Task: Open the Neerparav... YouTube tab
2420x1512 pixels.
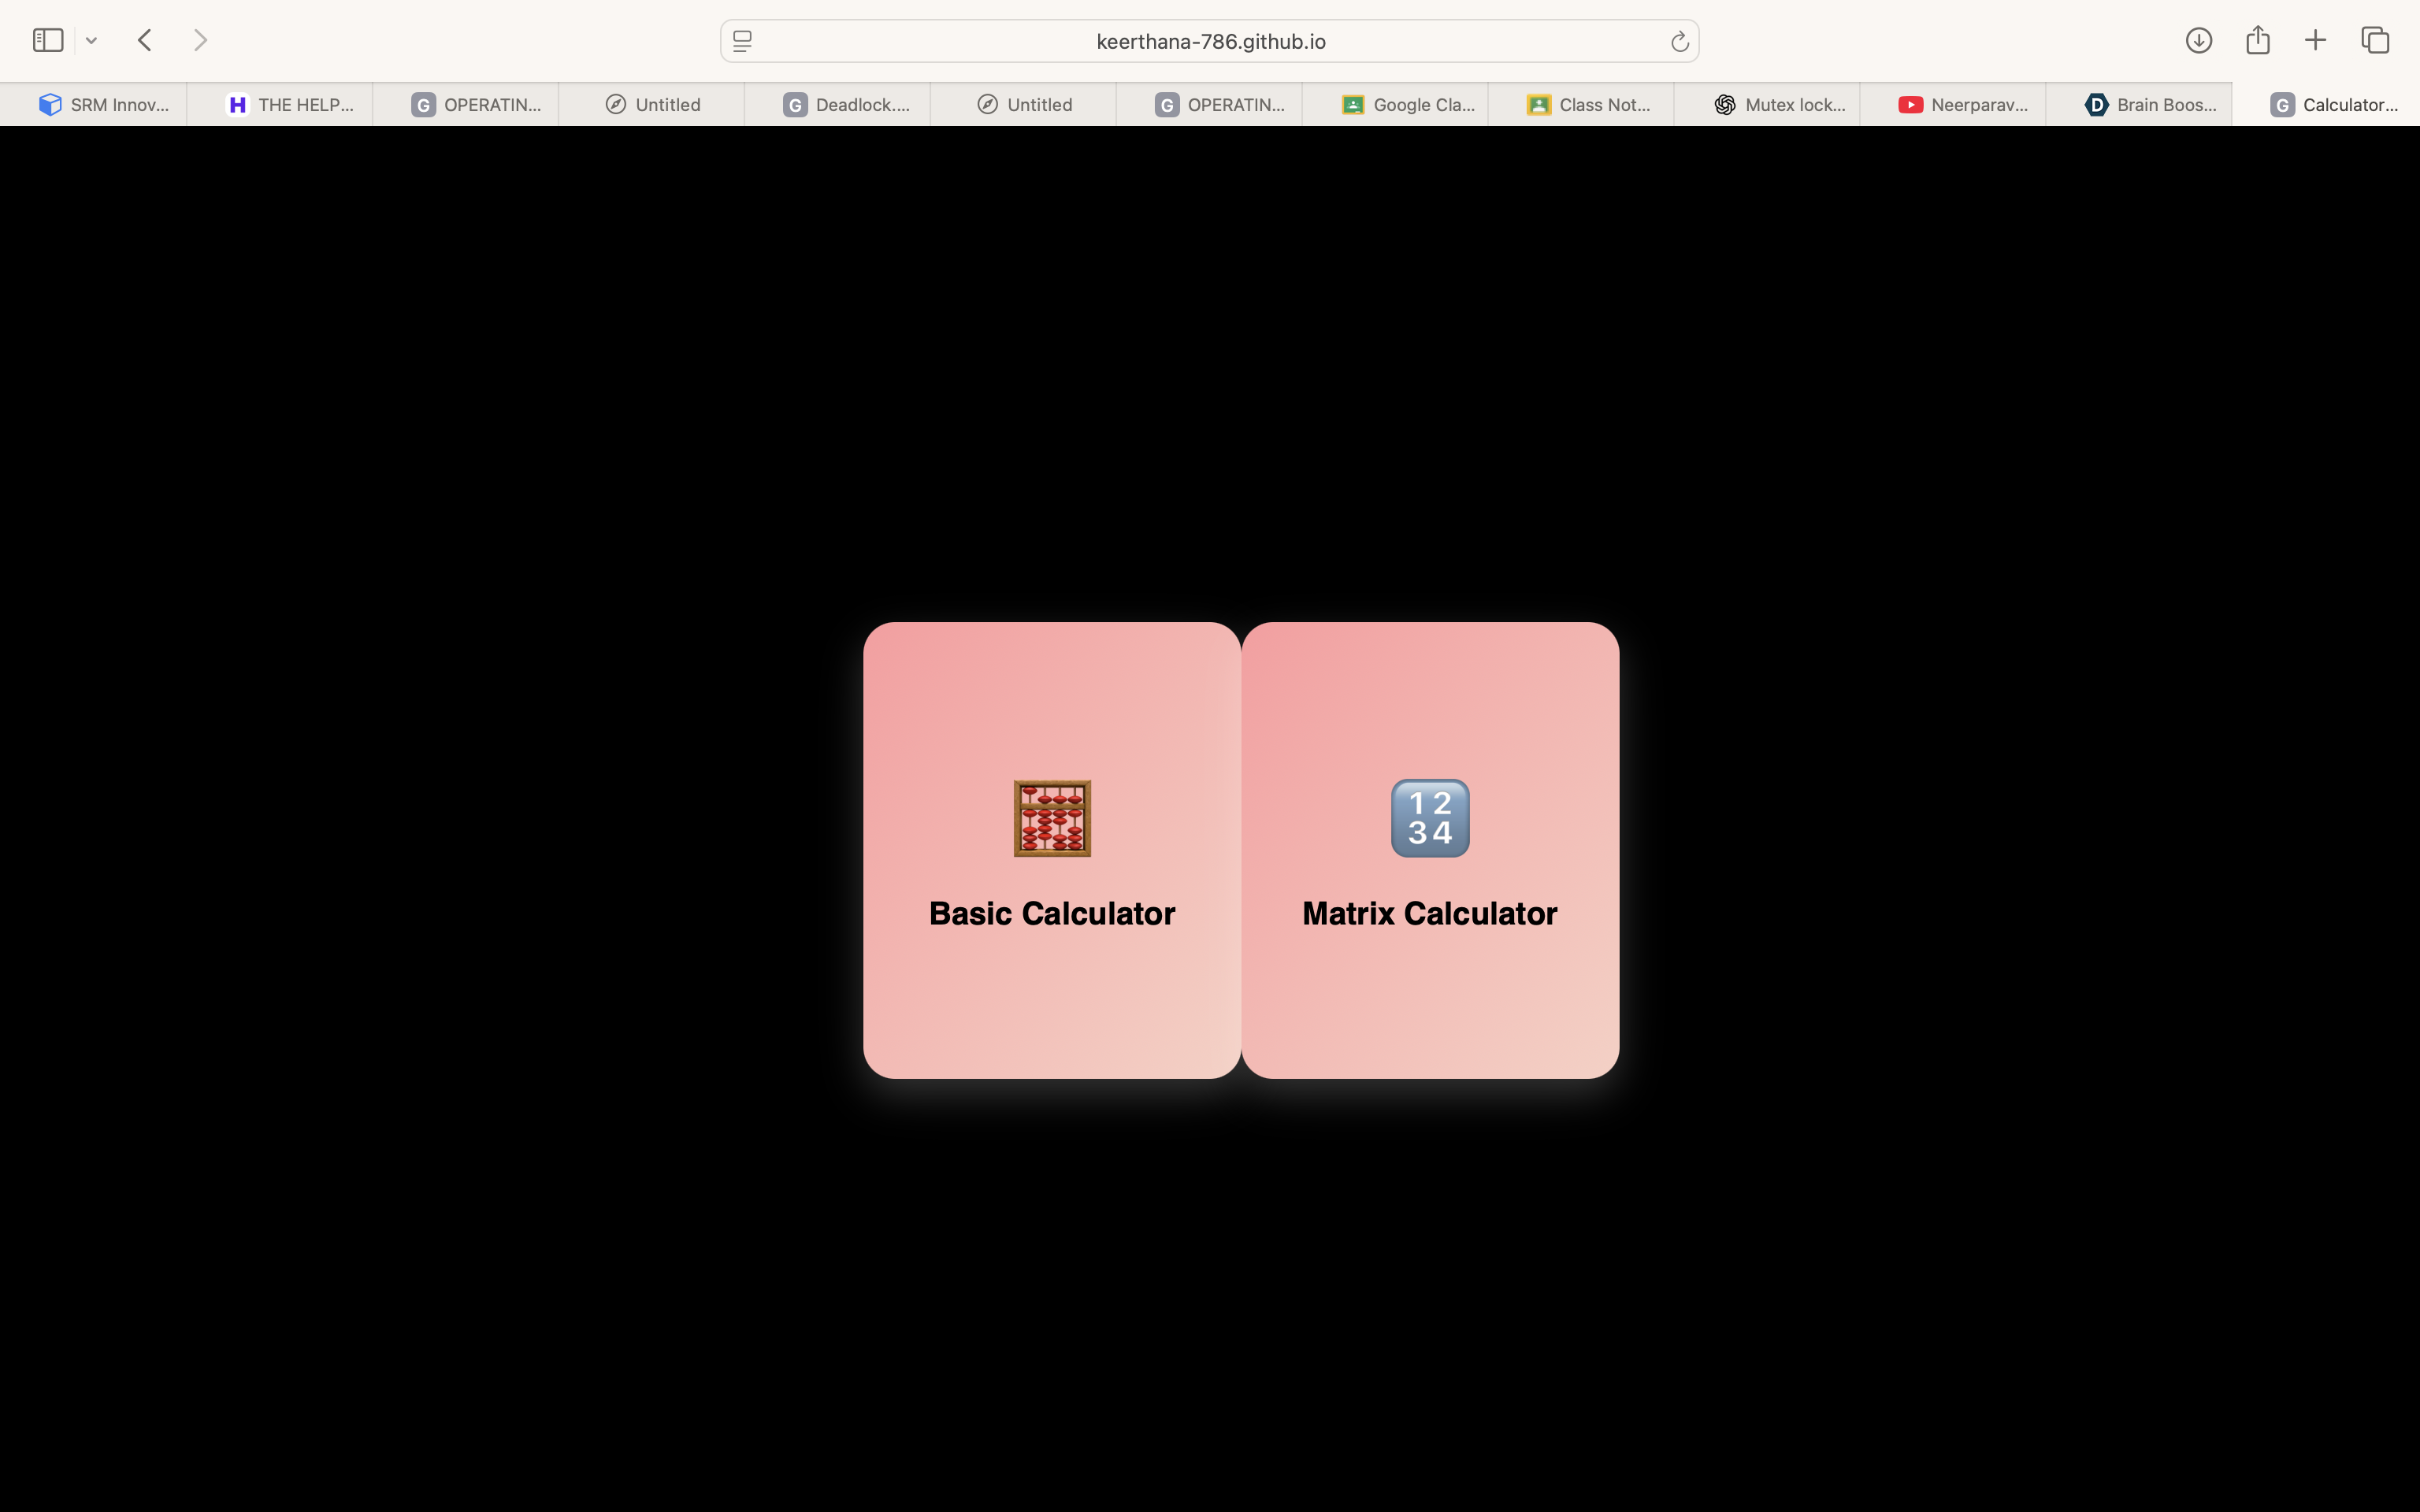Action: pos(1964,105)
